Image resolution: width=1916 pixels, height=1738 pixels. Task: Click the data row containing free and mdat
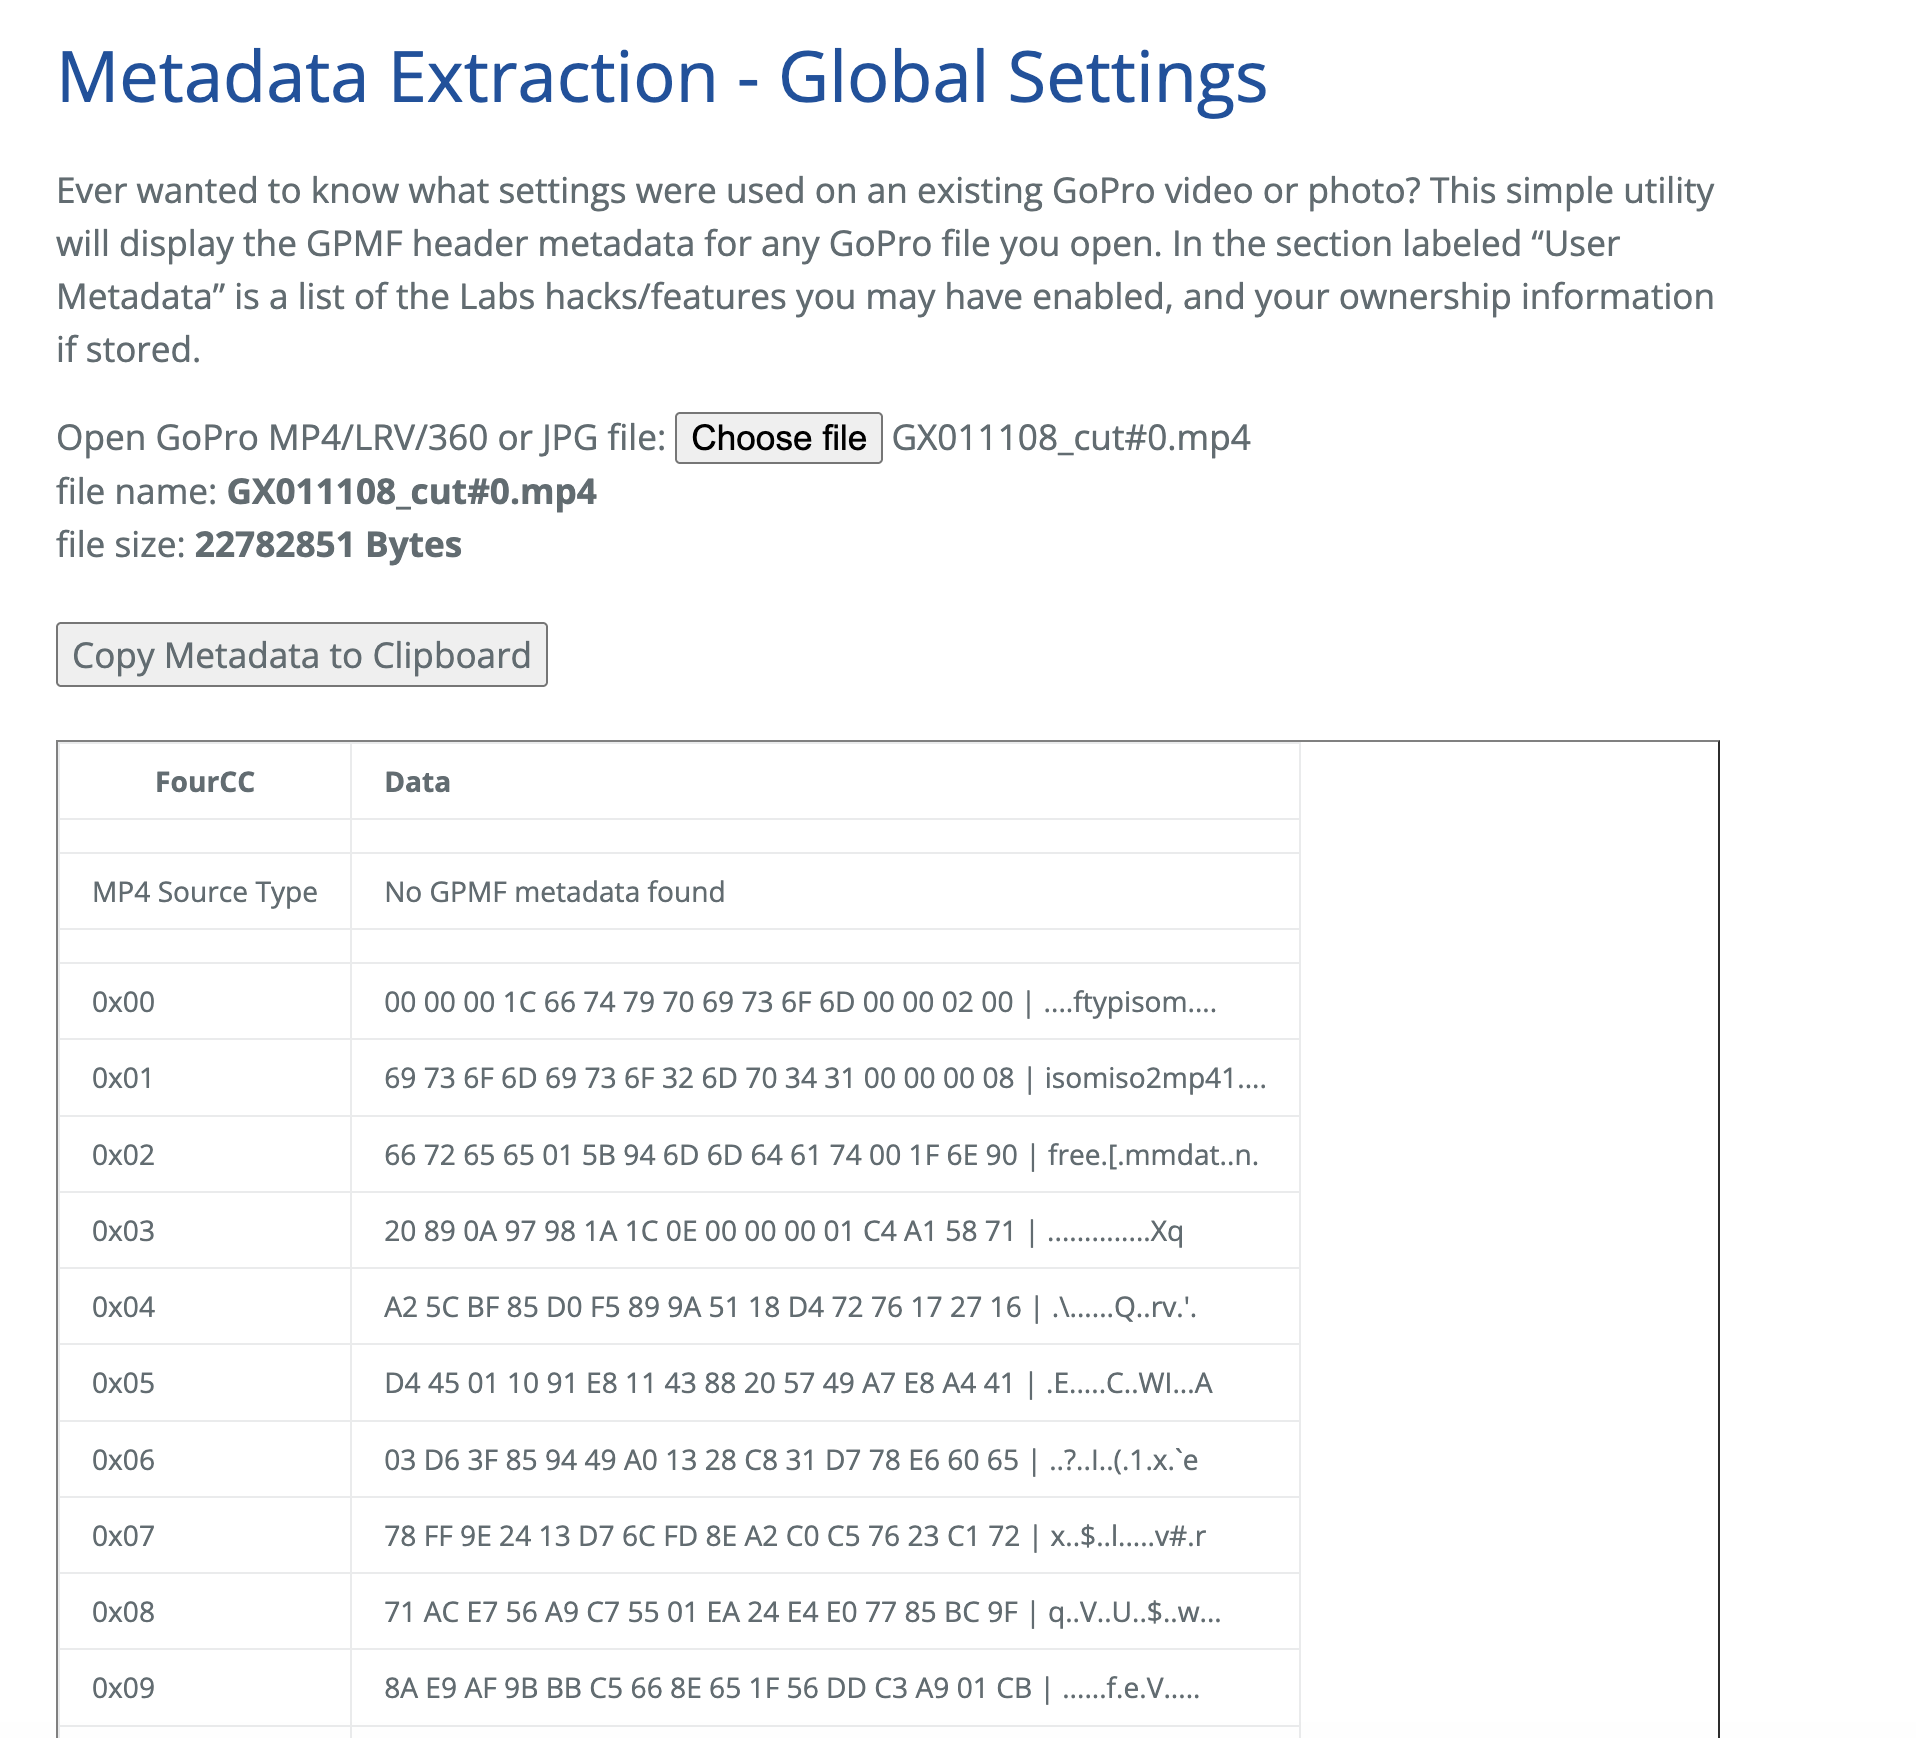(x=820, y=1155)
